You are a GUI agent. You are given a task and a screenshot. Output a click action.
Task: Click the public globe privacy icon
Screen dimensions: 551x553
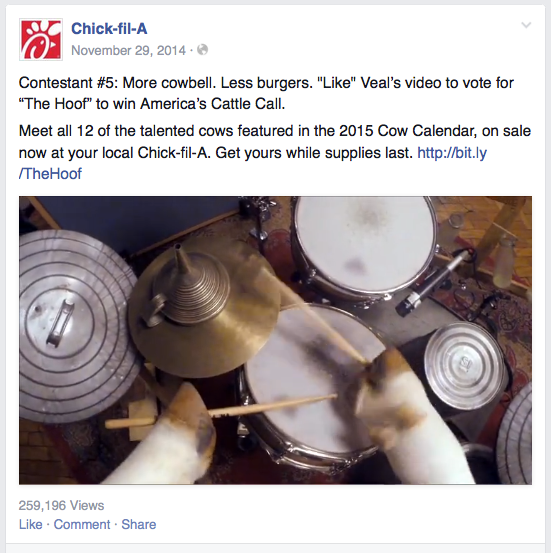tap(202, 50)
